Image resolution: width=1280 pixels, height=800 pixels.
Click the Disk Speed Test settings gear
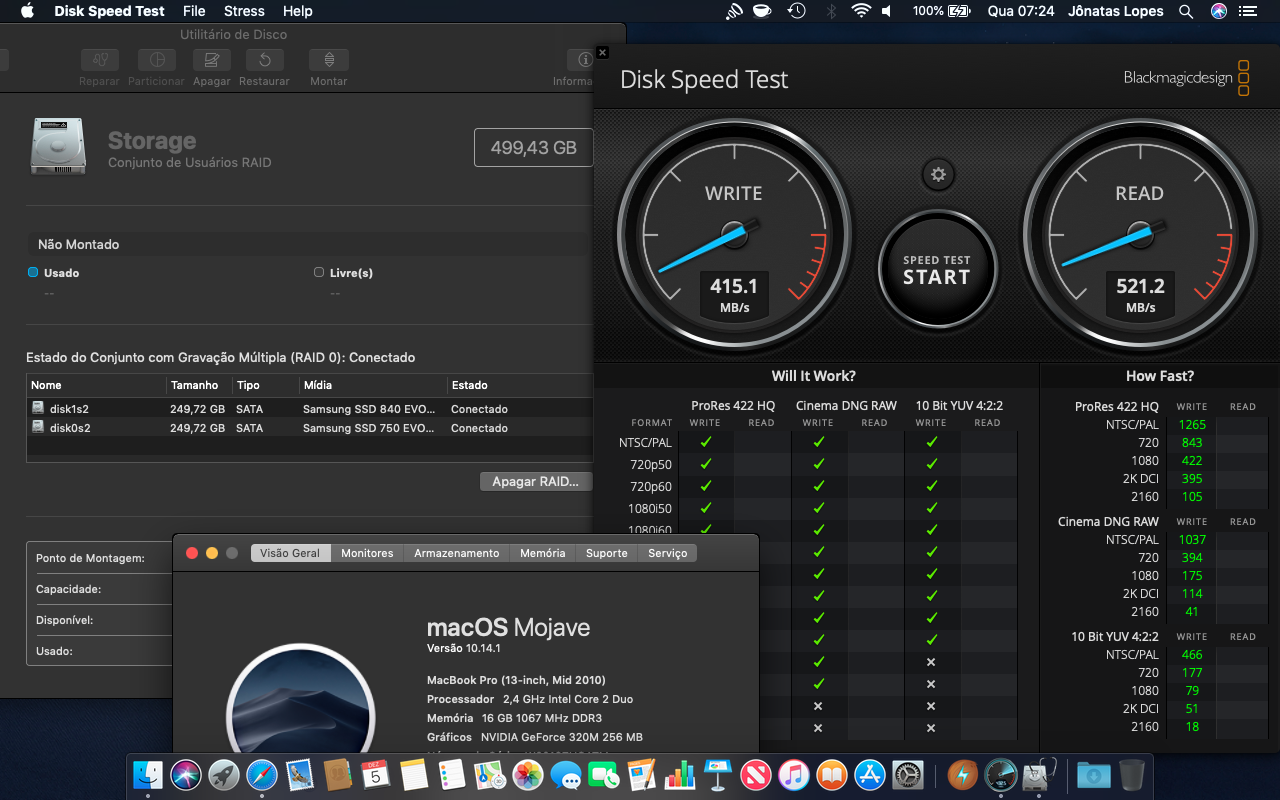click(937, 175)
